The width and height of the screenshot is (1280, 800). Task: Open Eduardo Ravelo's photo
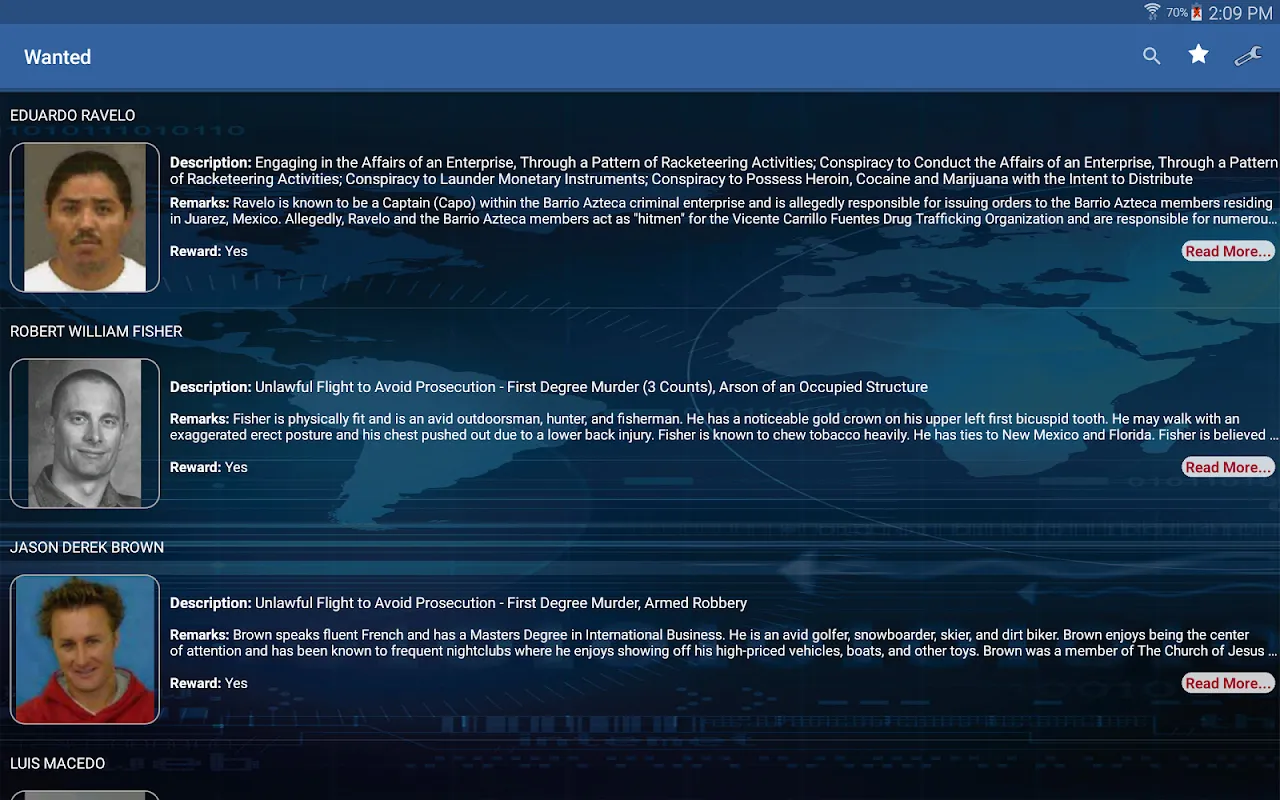pyautogui.click(x=85, y=217)
